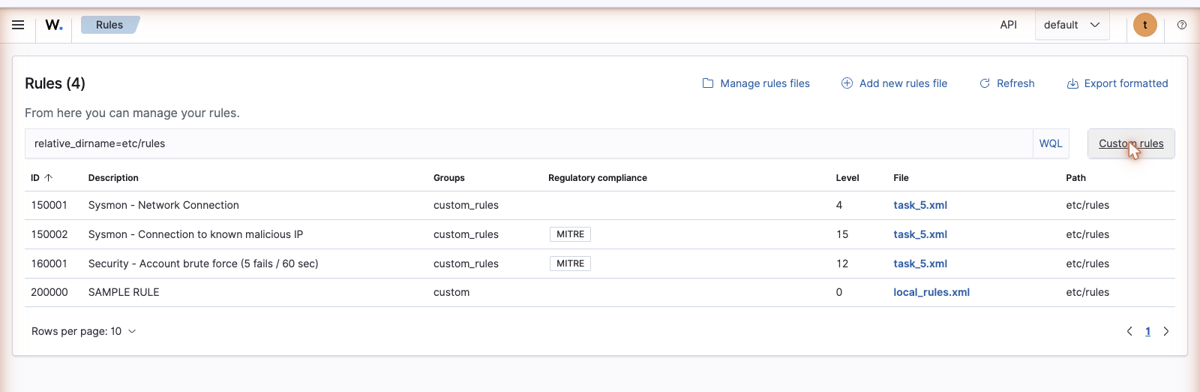
Task: Select rule ID 150001
Action: click(x=49, y=205)
